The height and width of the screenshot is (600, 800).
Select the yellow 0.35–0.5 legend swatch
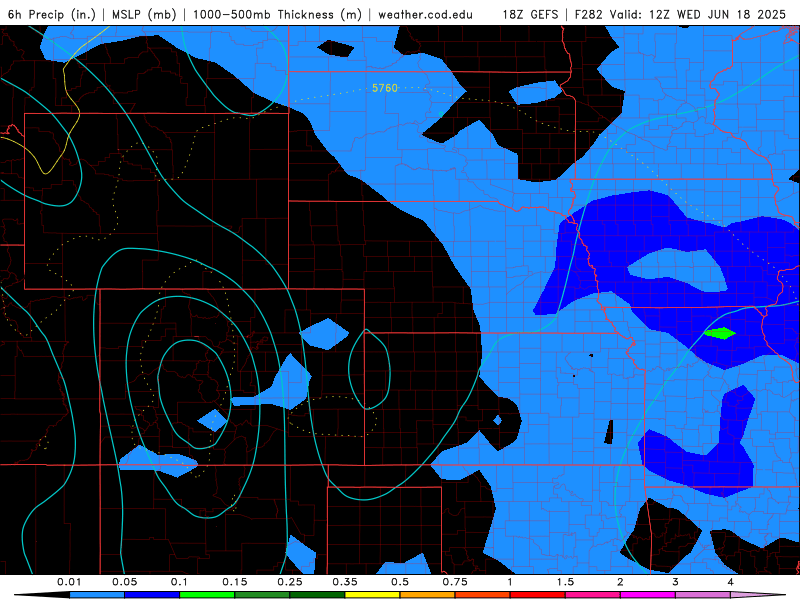point(372,595)
